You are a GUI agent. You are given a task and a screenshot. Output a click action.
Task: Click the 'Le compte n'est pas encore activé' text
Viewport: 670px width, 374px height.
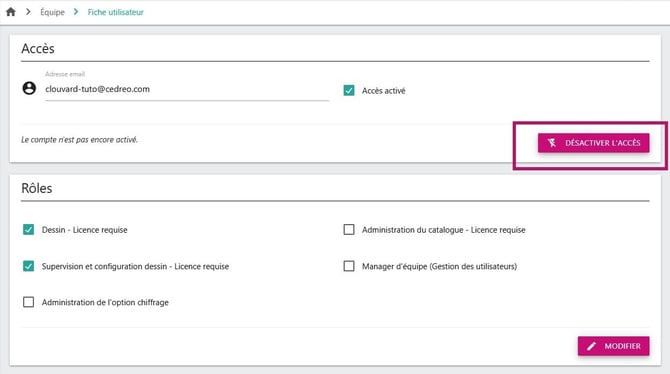point(79,140)
